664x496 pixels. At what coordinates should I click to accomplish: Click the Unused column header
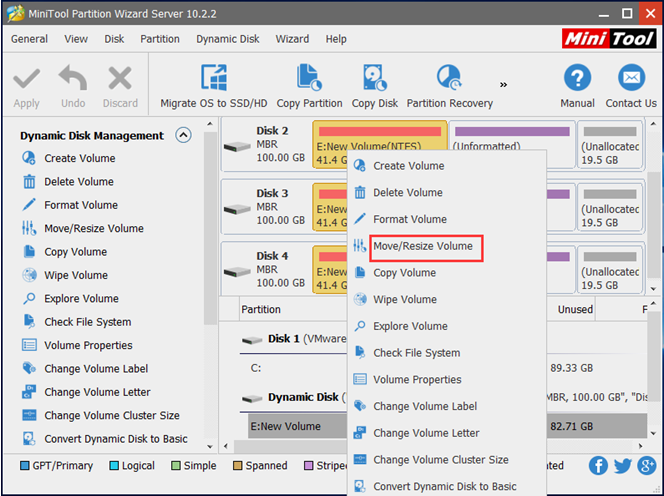(575, 310)
